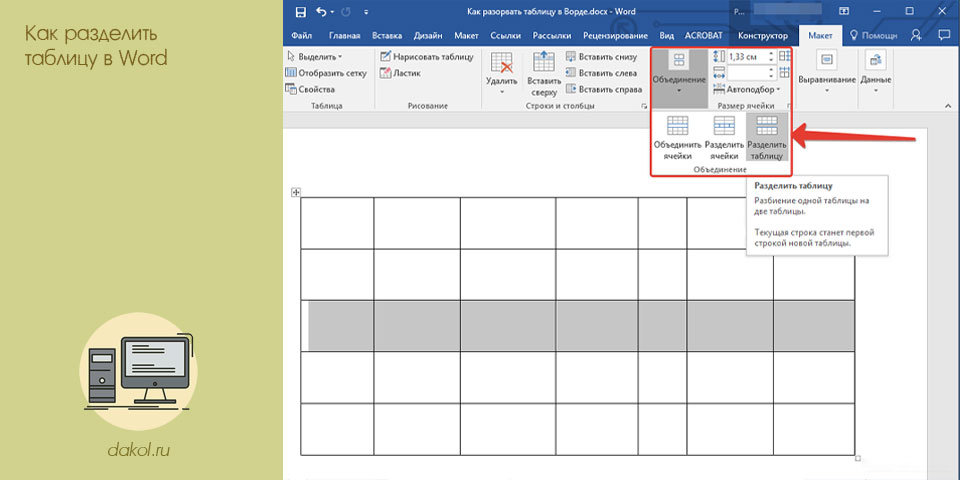
Task: Click the row height field 1,33 см
Action: 746,57
